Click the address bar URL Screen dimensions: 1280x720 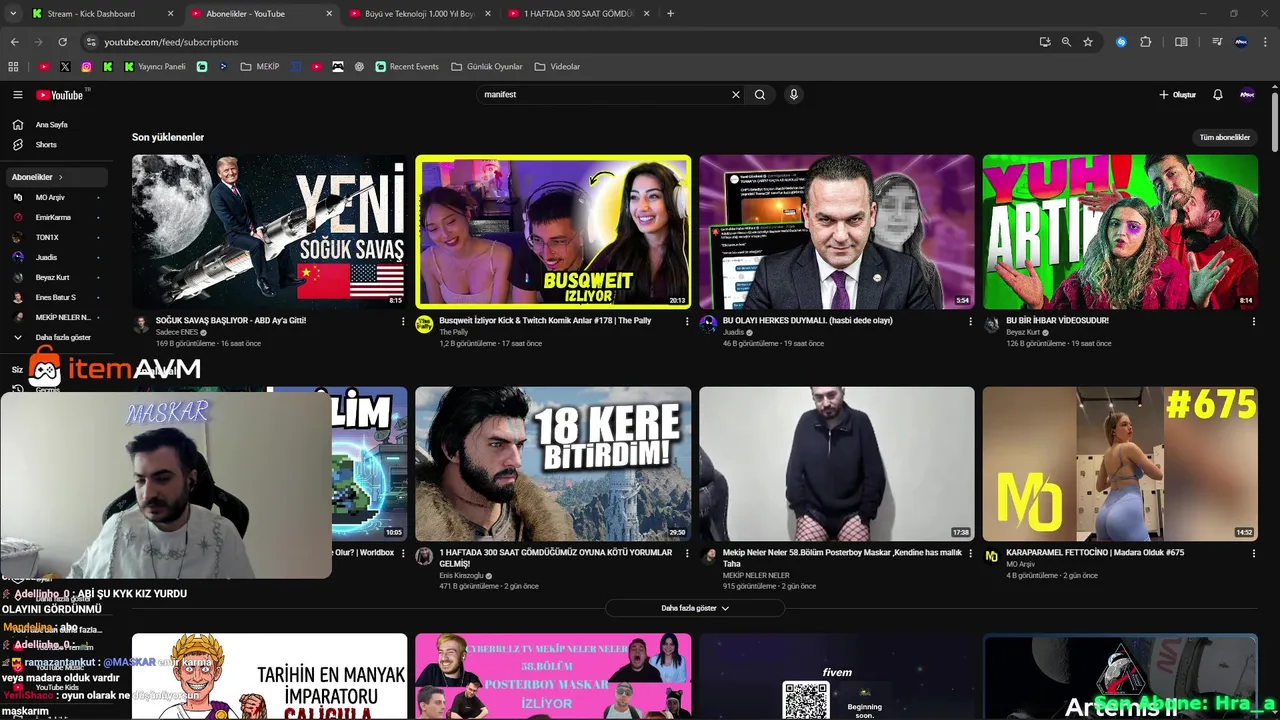[171, 42]
